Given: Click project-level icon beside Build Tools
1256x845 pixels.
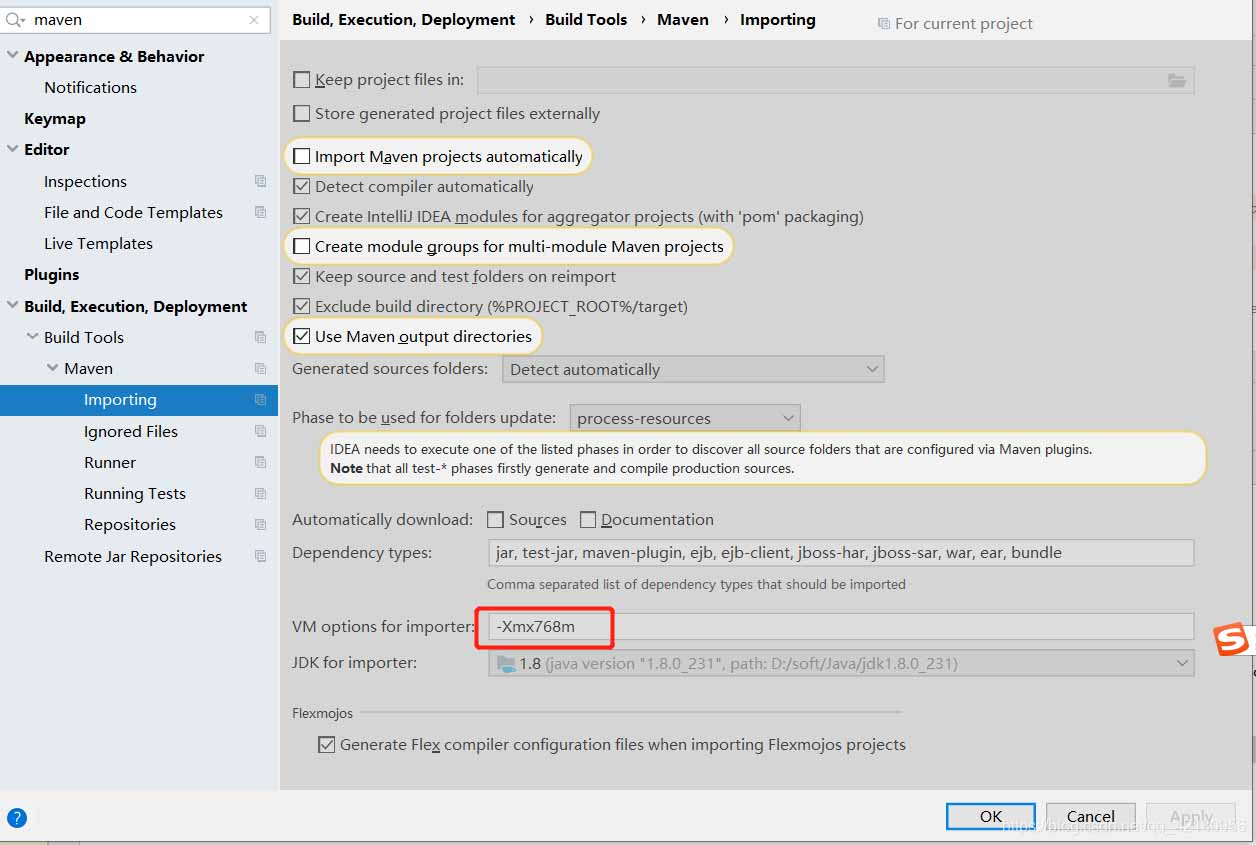Looking at the screenshot, I should 260,337.
